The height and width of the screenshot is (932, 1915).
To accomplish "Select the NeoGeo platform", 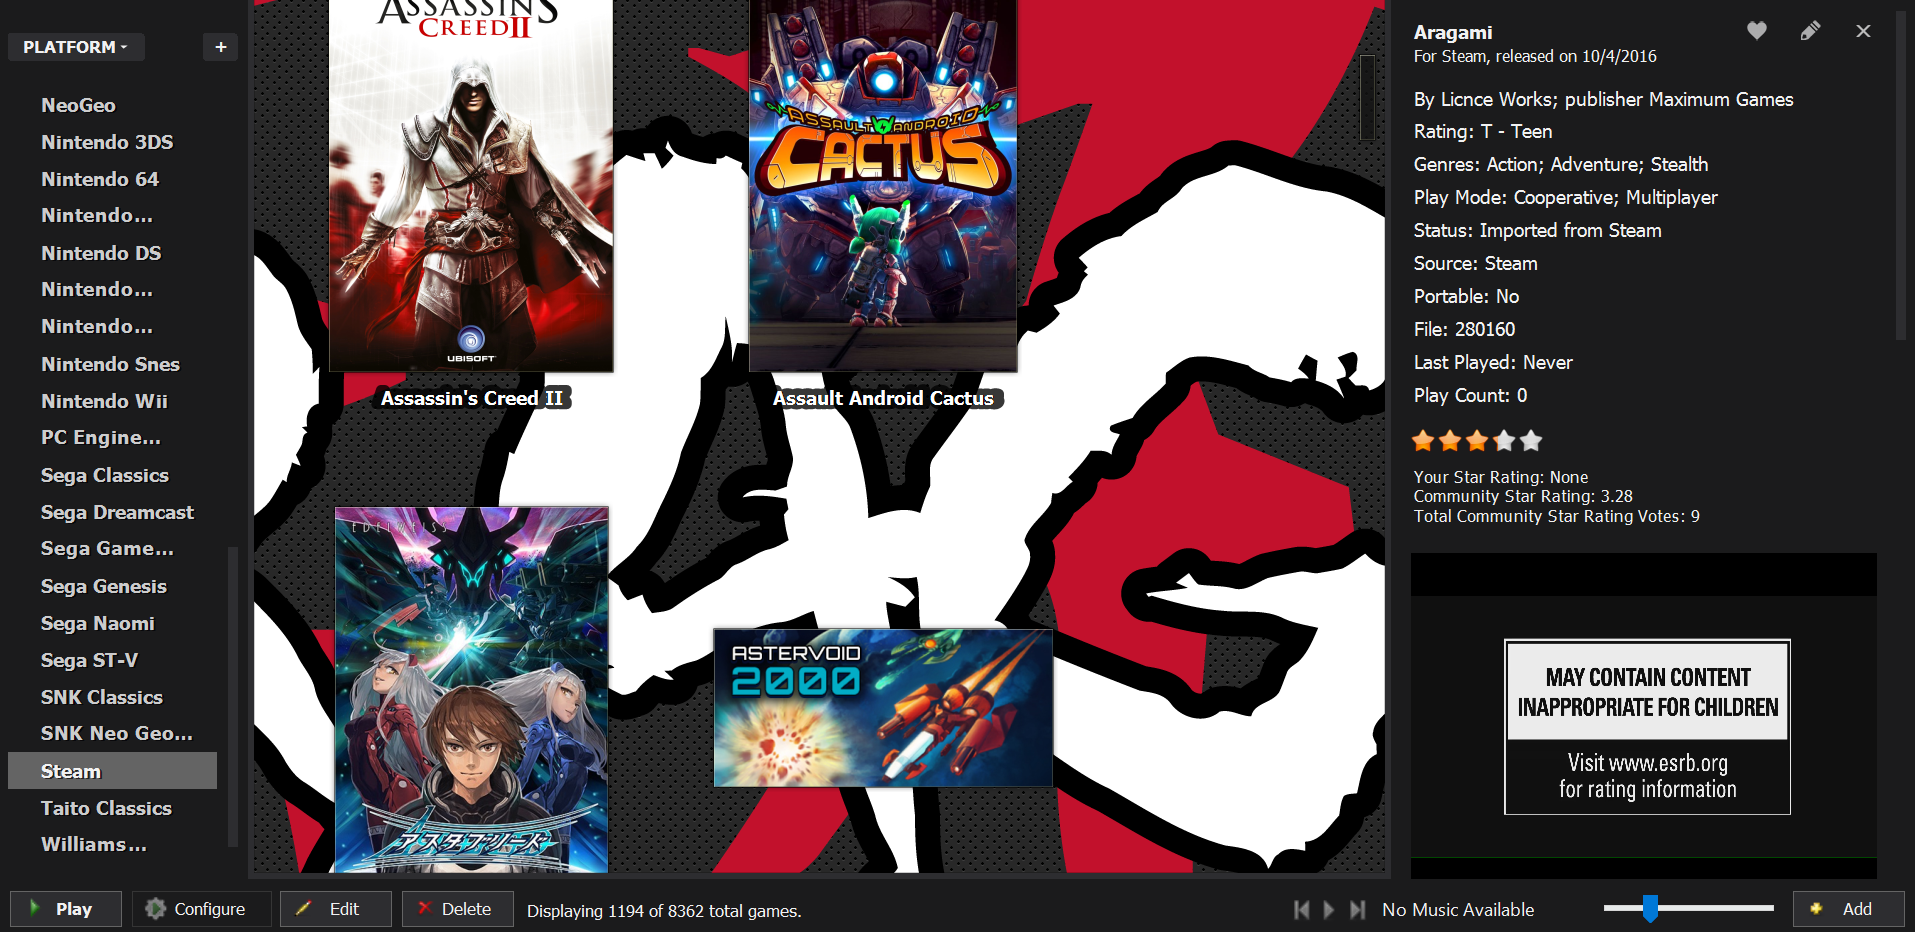I will [78, 105].
